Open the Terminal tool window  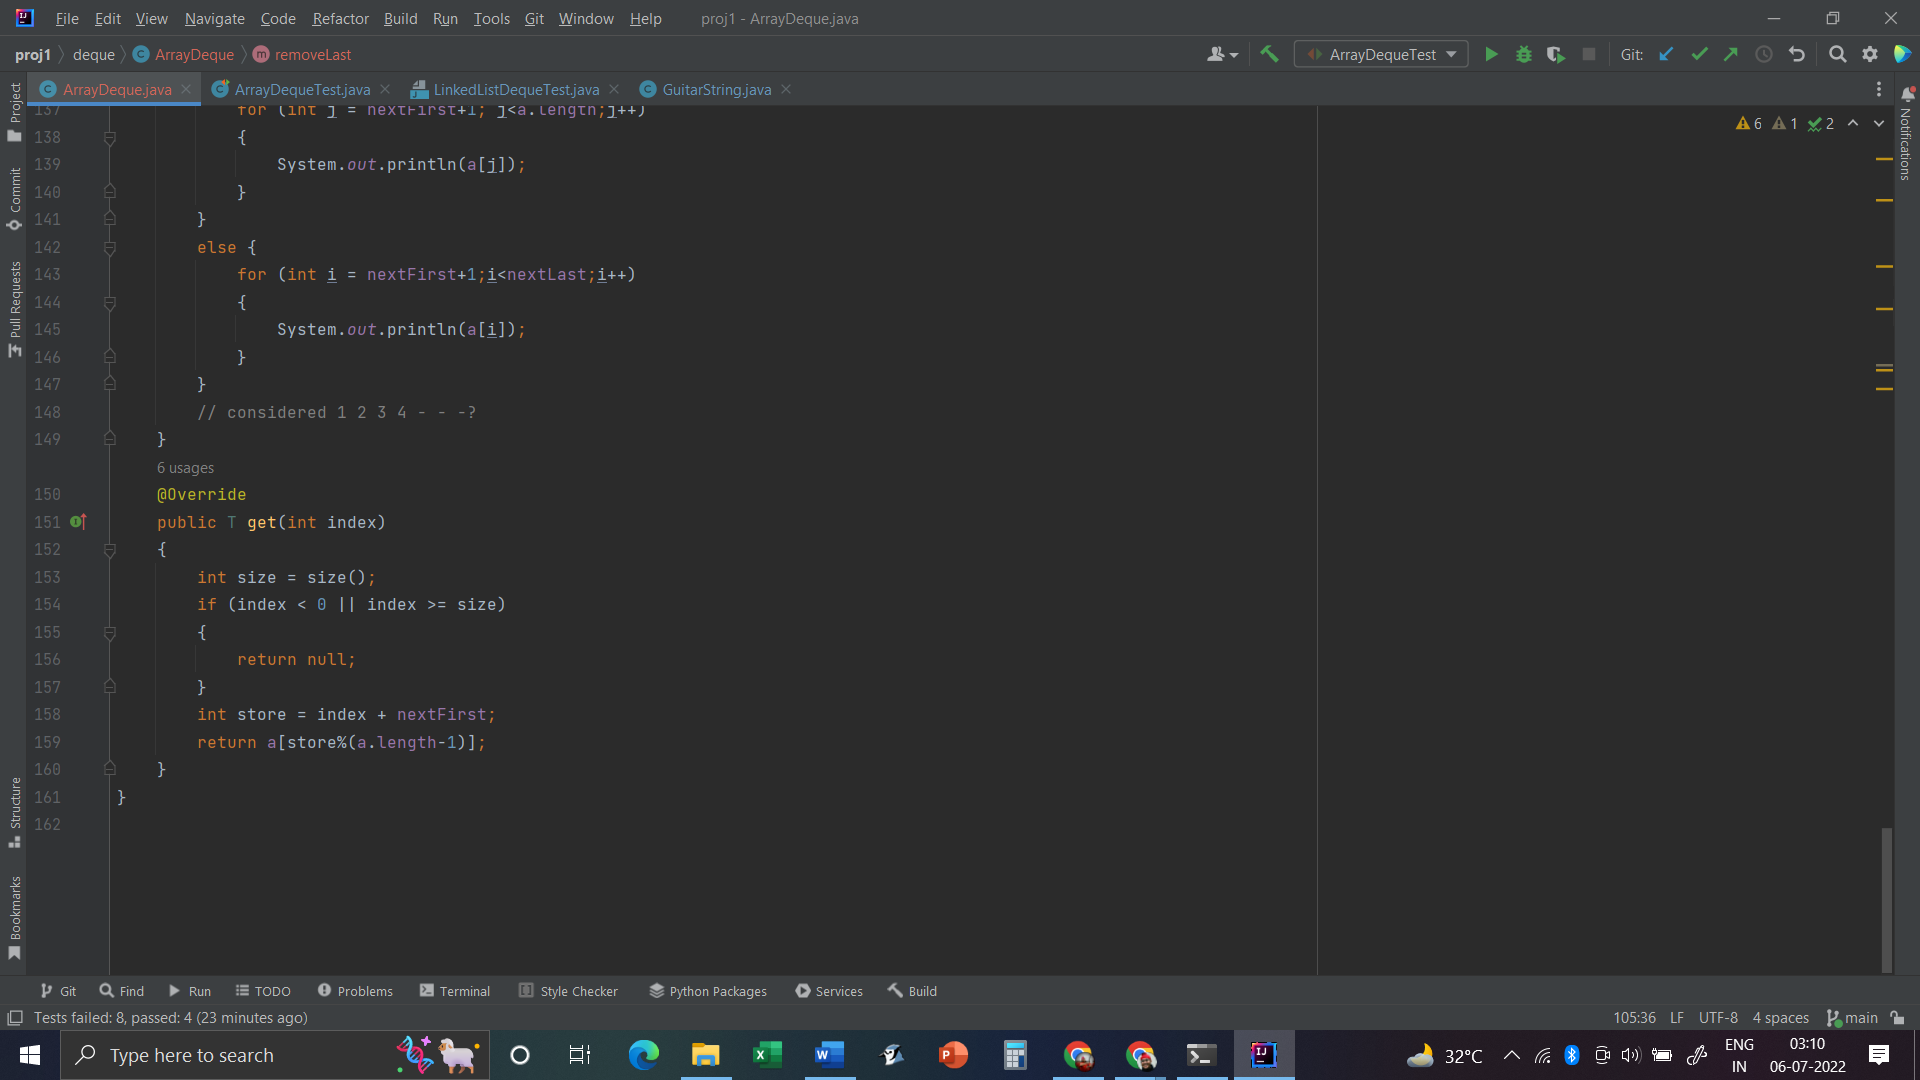click(455, 991)
